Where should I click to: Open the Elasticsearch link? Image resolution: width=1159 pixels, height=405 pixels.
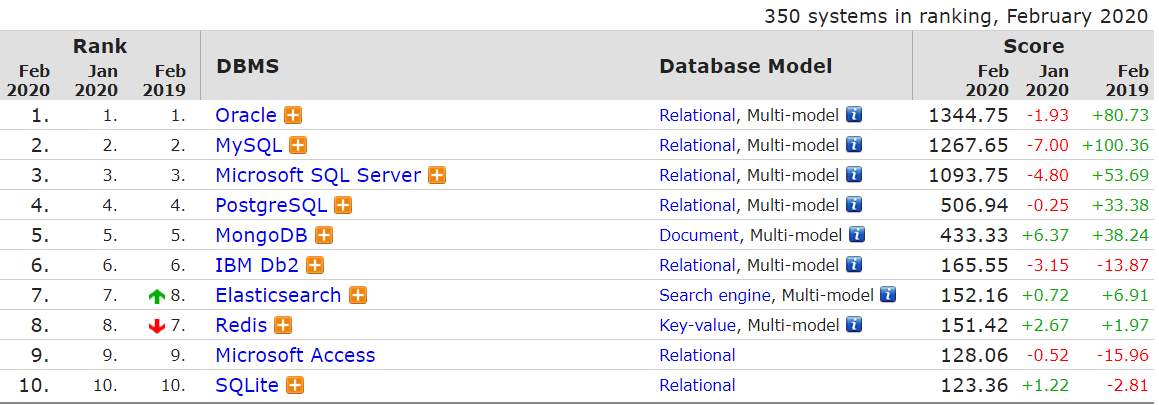[x=278, y=296]
